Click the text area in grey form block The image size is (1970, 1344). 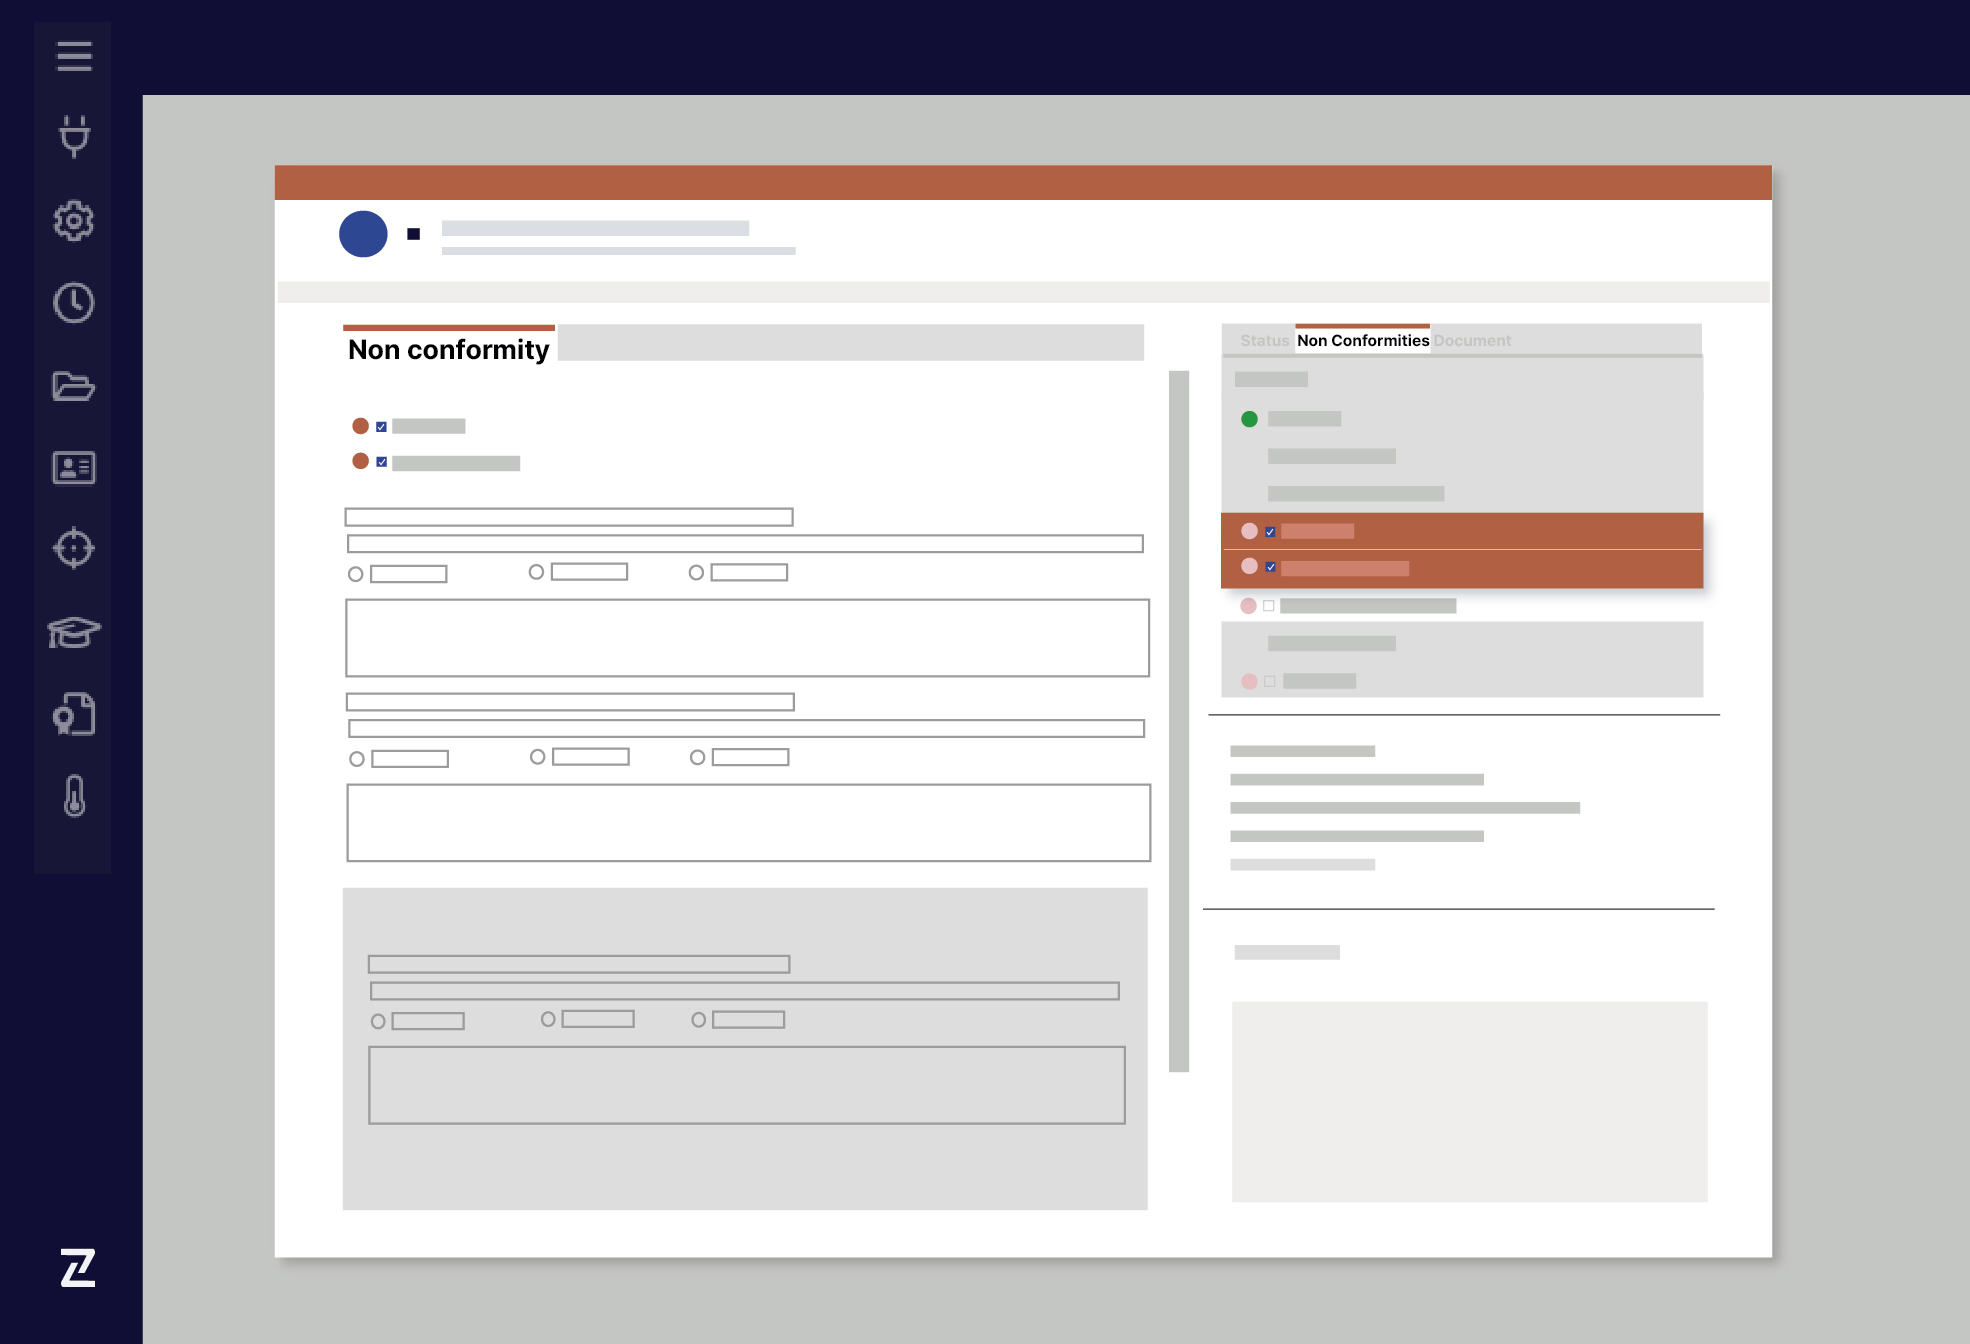pyautogui.click(x=747, y=1085)
